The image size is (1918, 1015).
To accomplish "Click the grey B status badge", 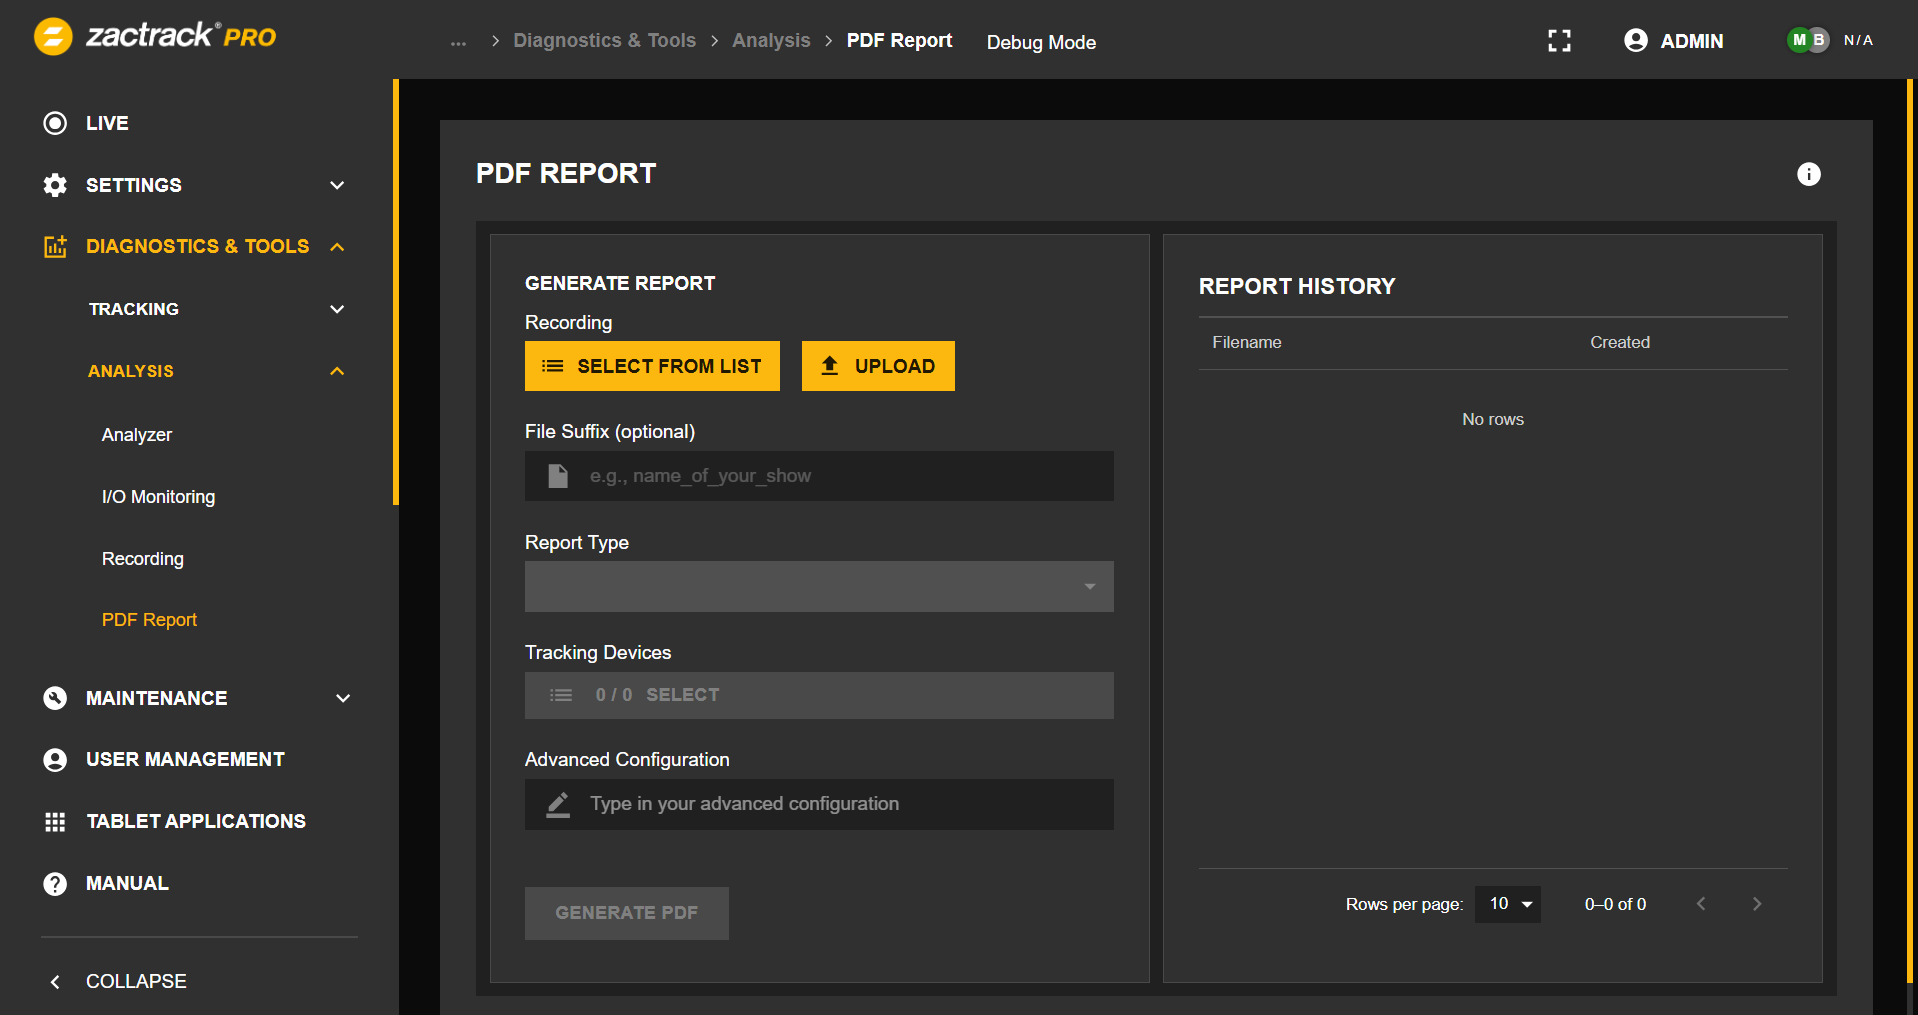I will coord(1819,40).
